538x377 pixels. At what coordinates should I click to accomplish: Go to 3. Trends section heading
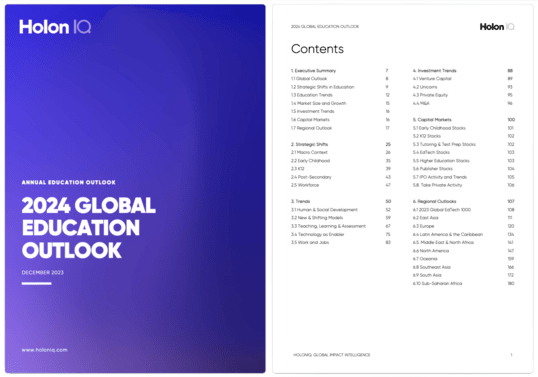click(301, 201)
